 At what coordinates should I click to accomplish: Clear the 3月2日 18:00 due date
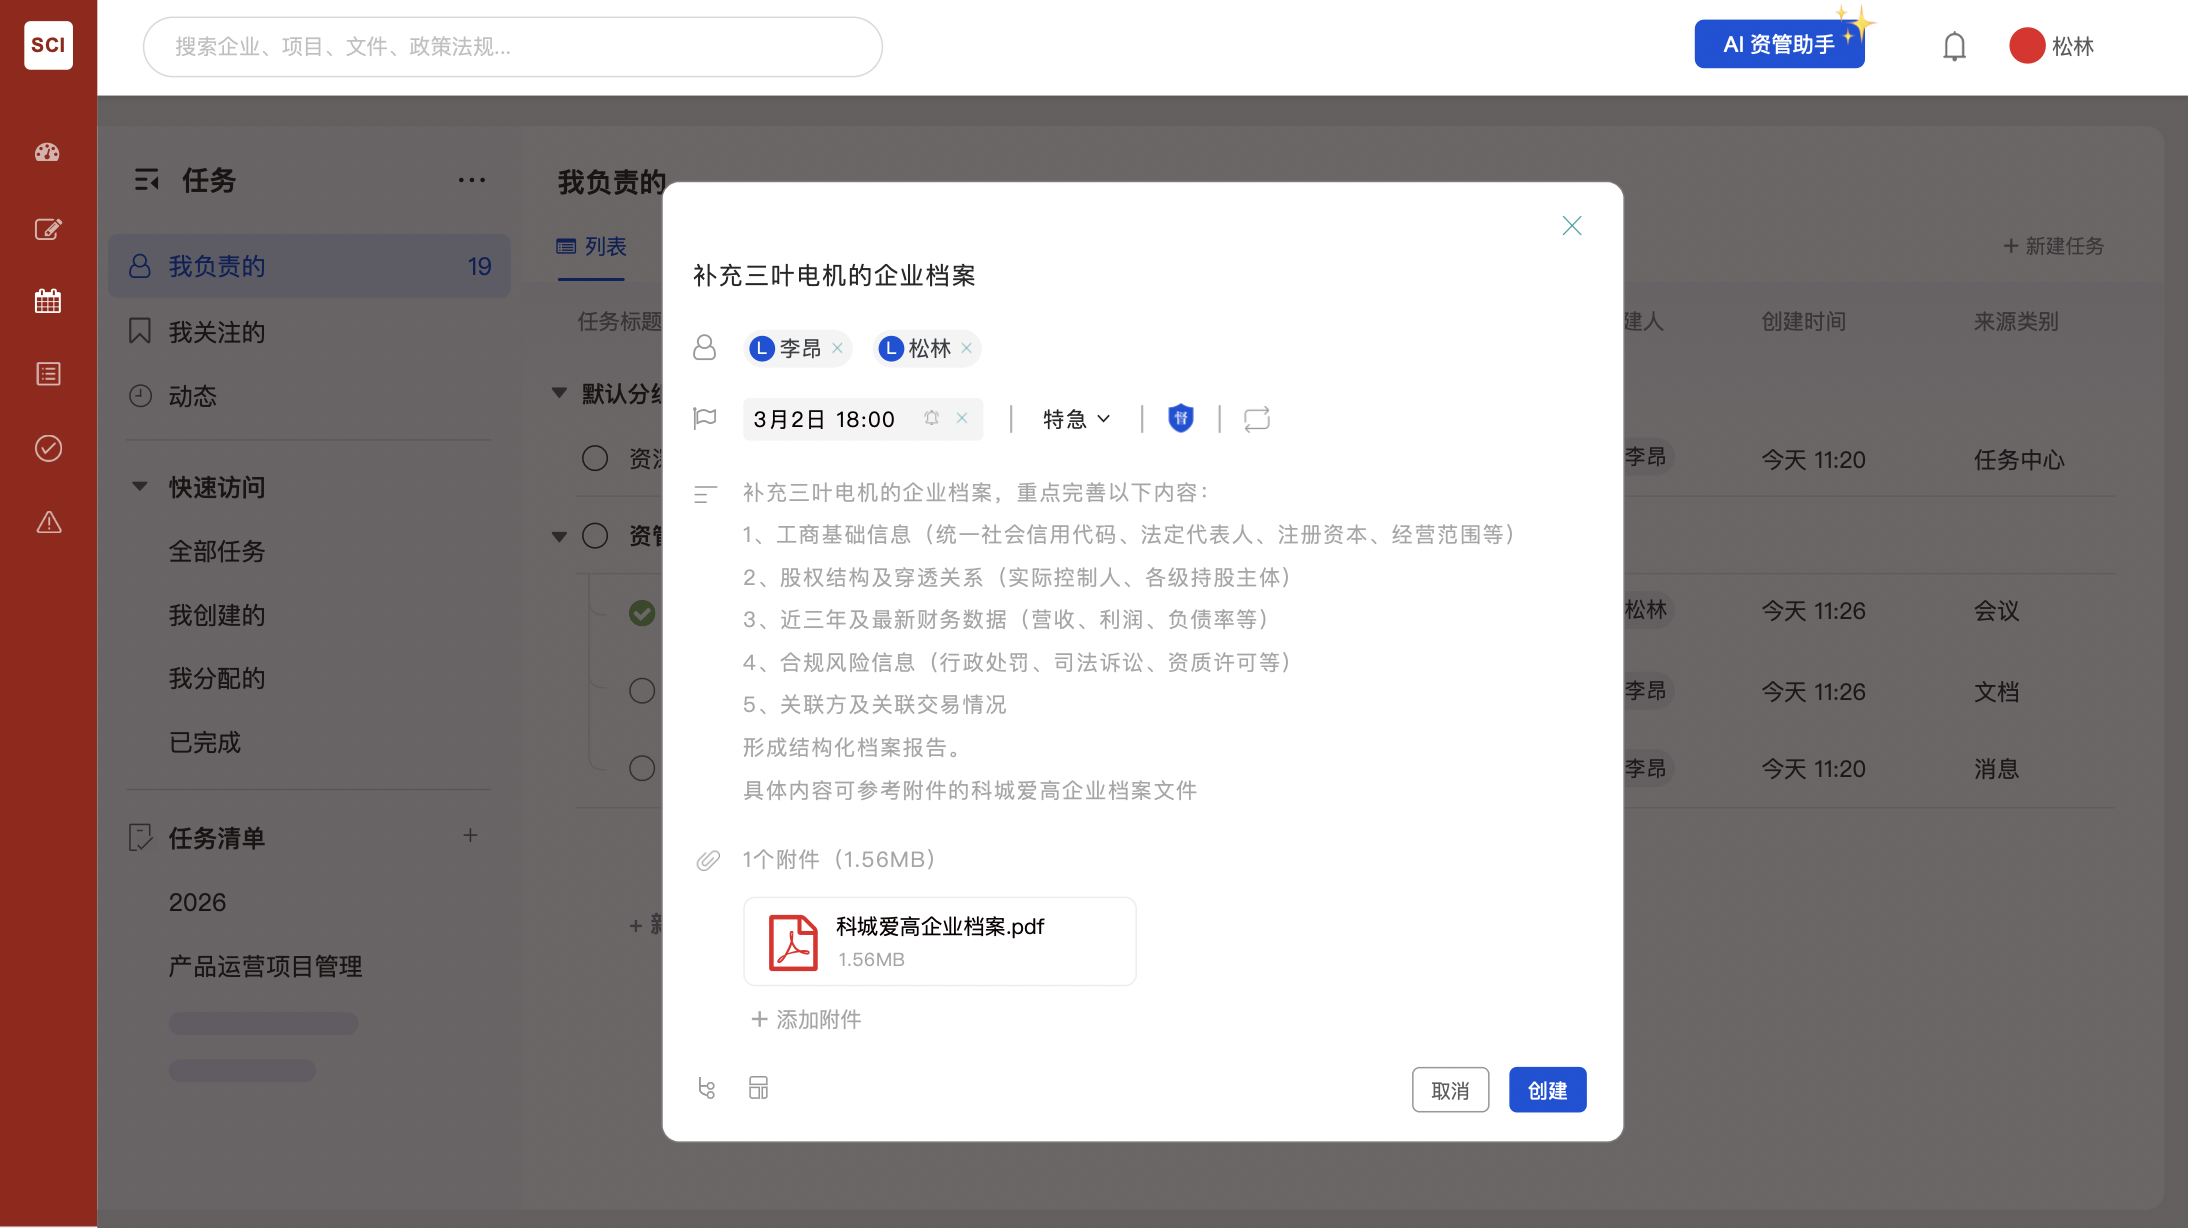(x=962, y=418)
